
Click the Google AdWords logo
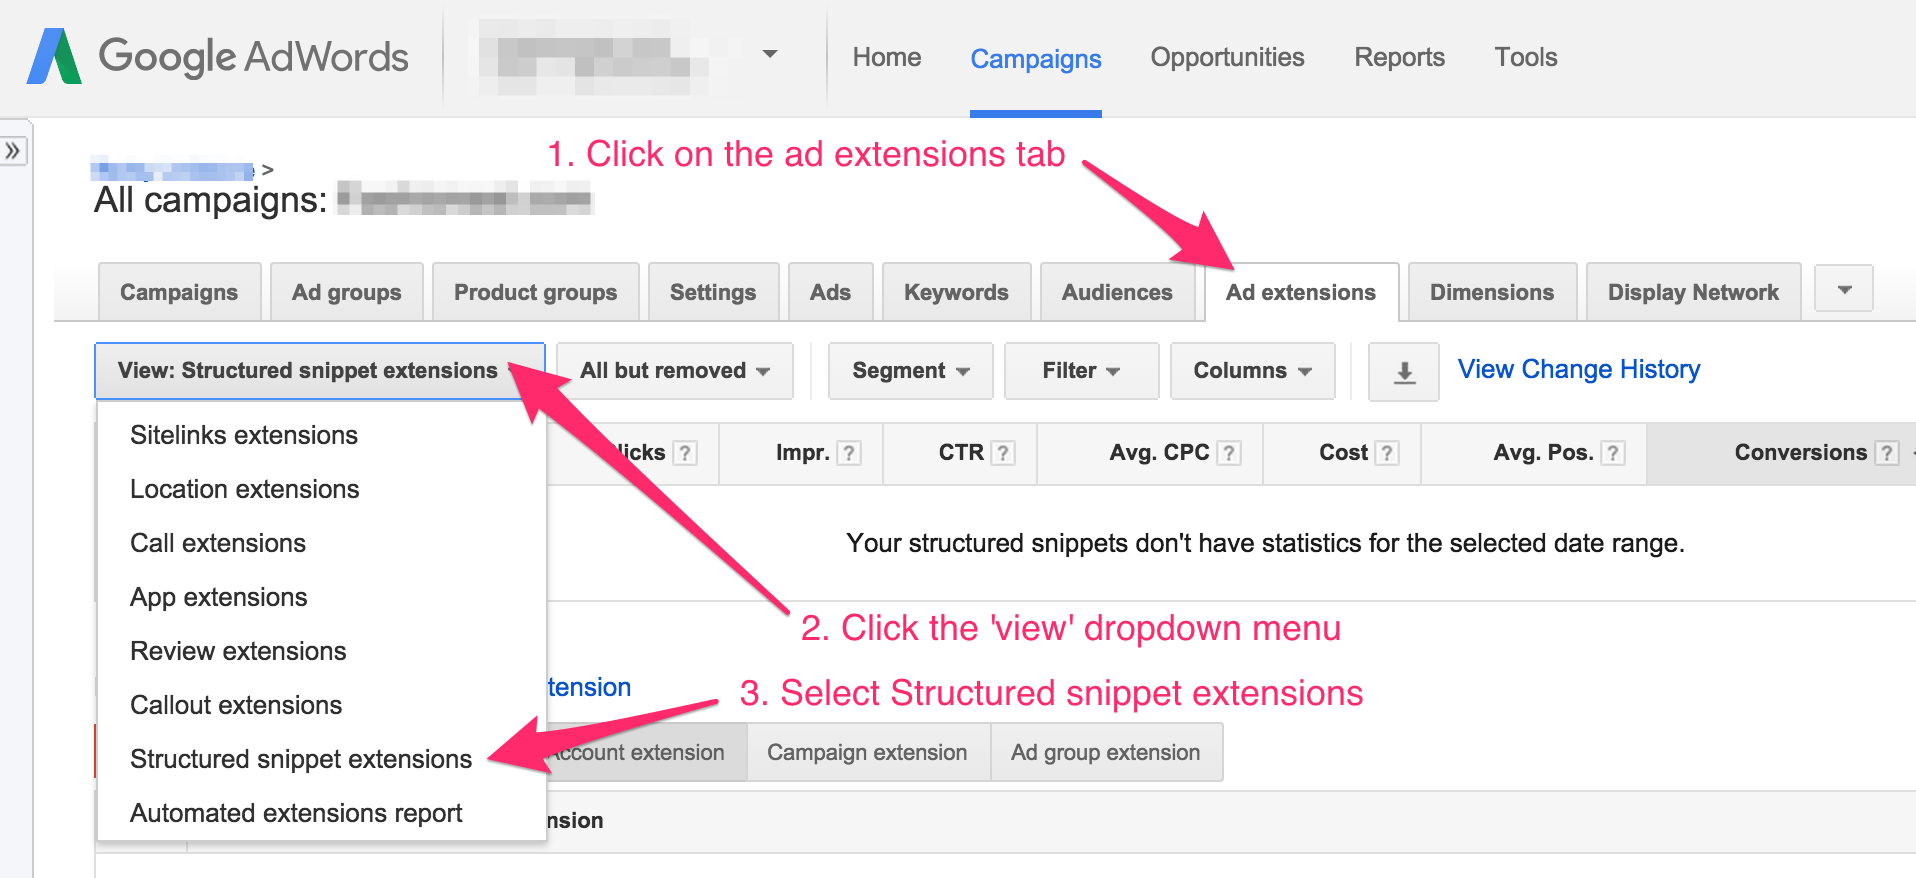coord(218,57)
